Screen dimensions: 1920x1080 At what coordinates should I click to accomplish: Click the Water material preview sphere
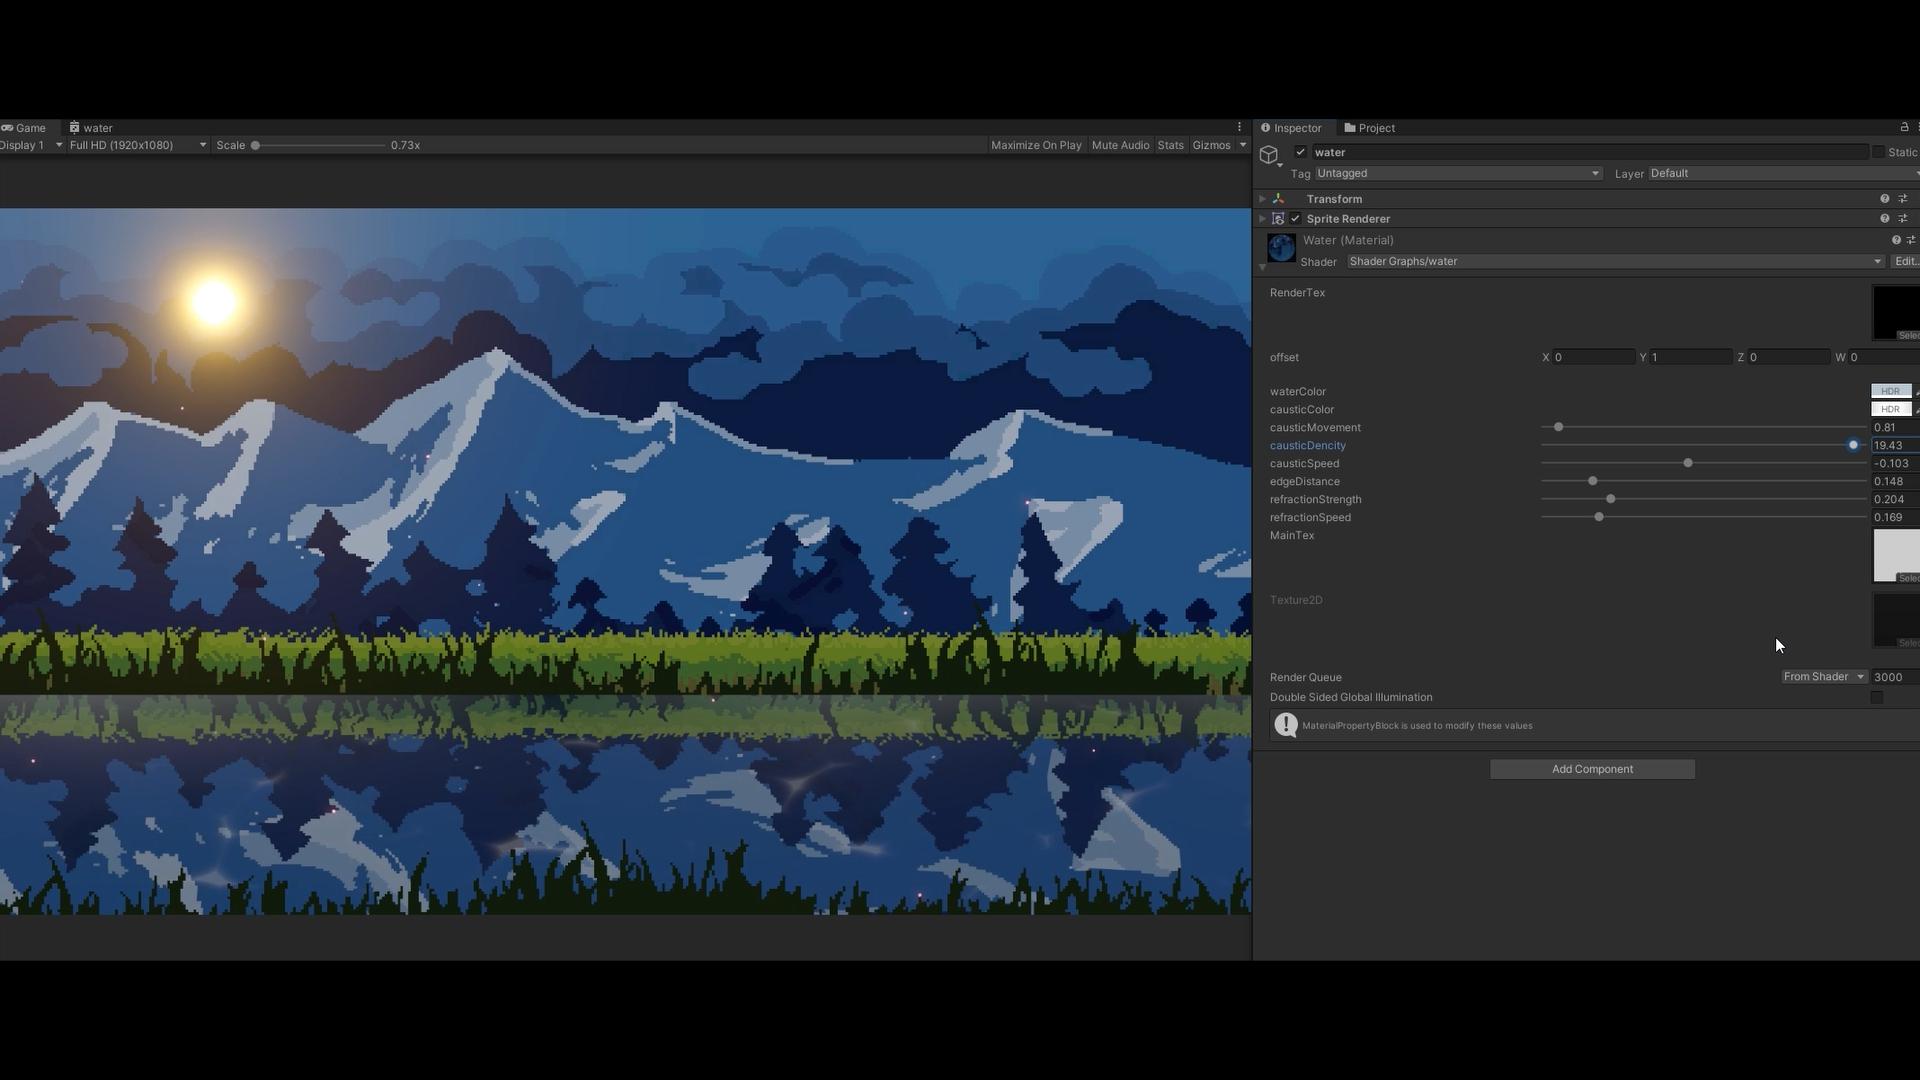point(1281,247)
